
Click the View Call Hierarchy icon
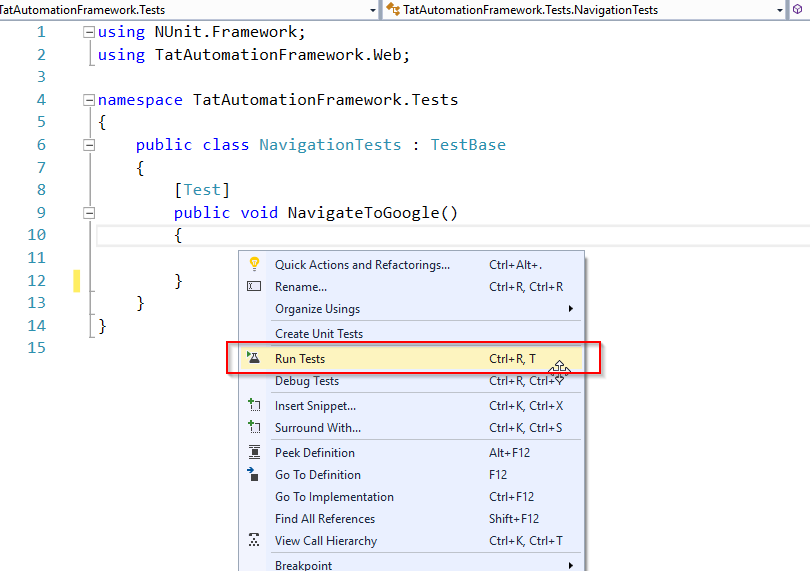(x=254, y=540)
